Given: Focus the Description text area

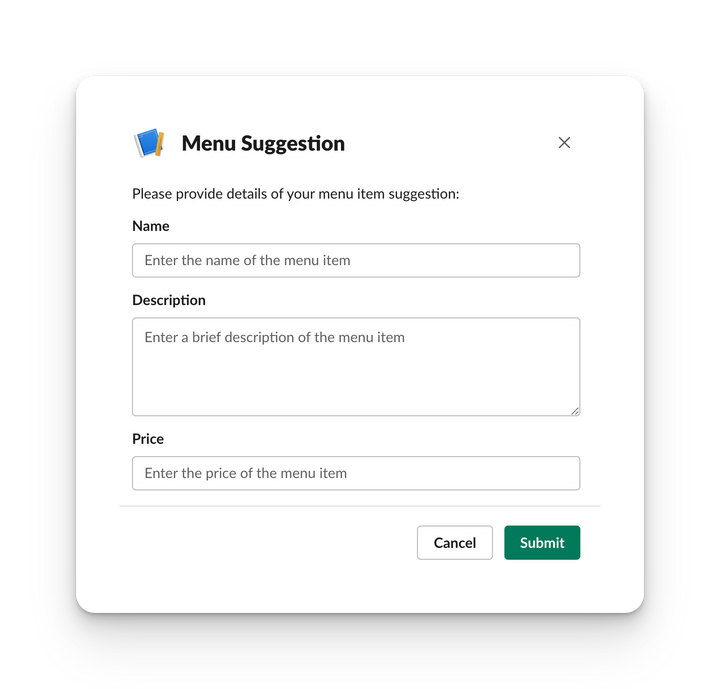Looking at the screenshot, I should click(355, 366).
